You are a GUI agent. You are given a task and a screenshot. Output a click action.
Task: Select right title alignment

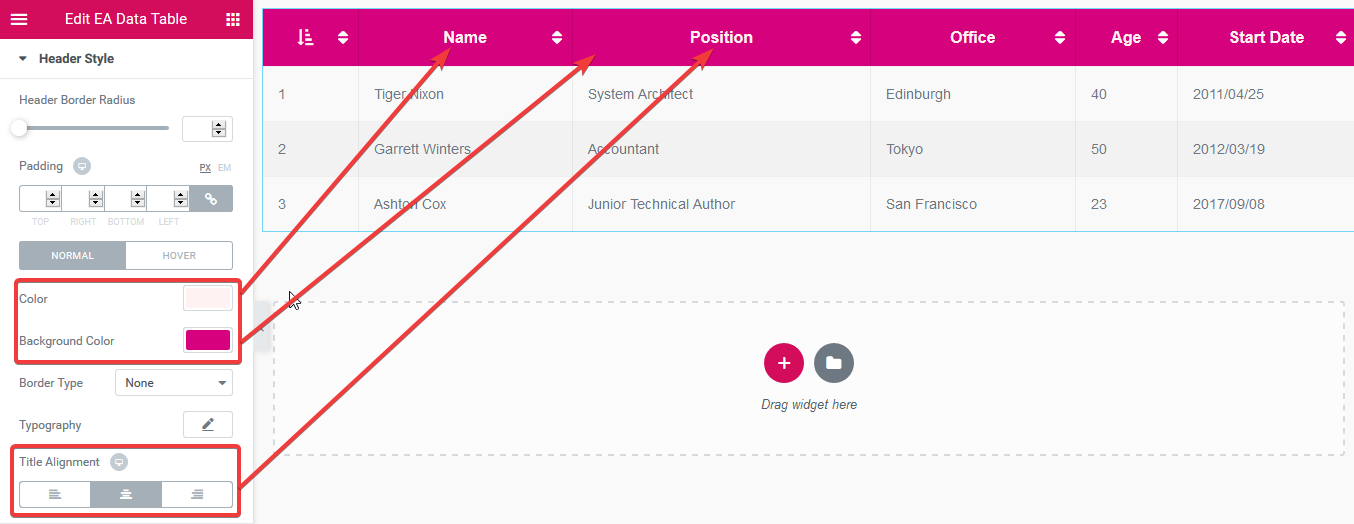click(197, 495)
